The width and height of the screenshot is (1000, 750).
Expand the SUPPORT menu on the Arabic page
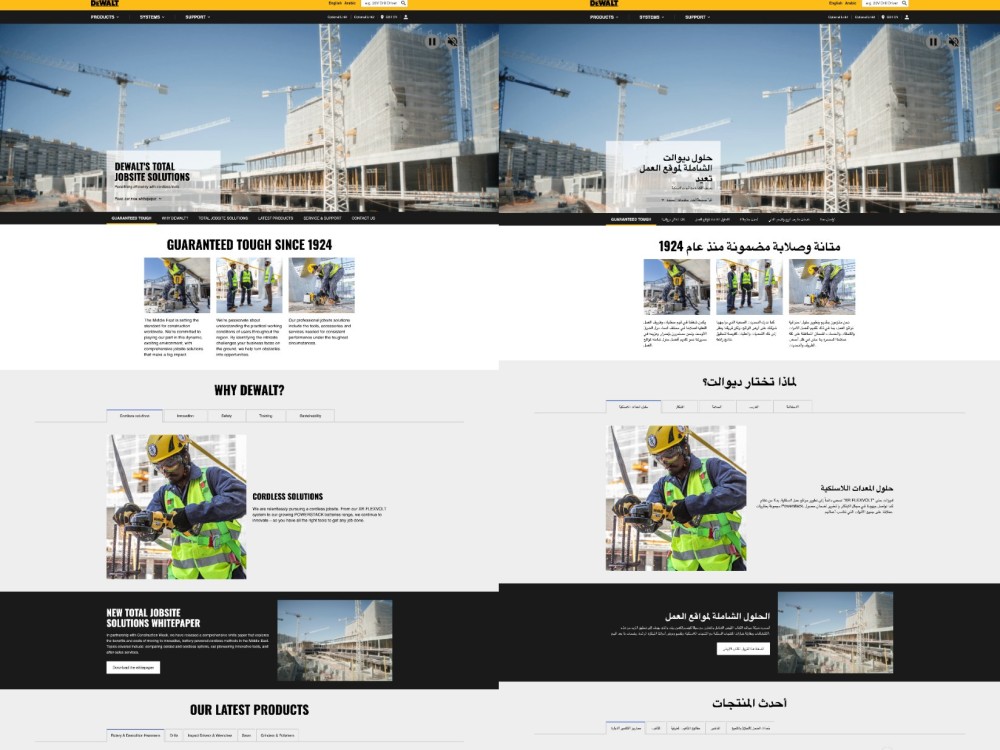(698, 17)
